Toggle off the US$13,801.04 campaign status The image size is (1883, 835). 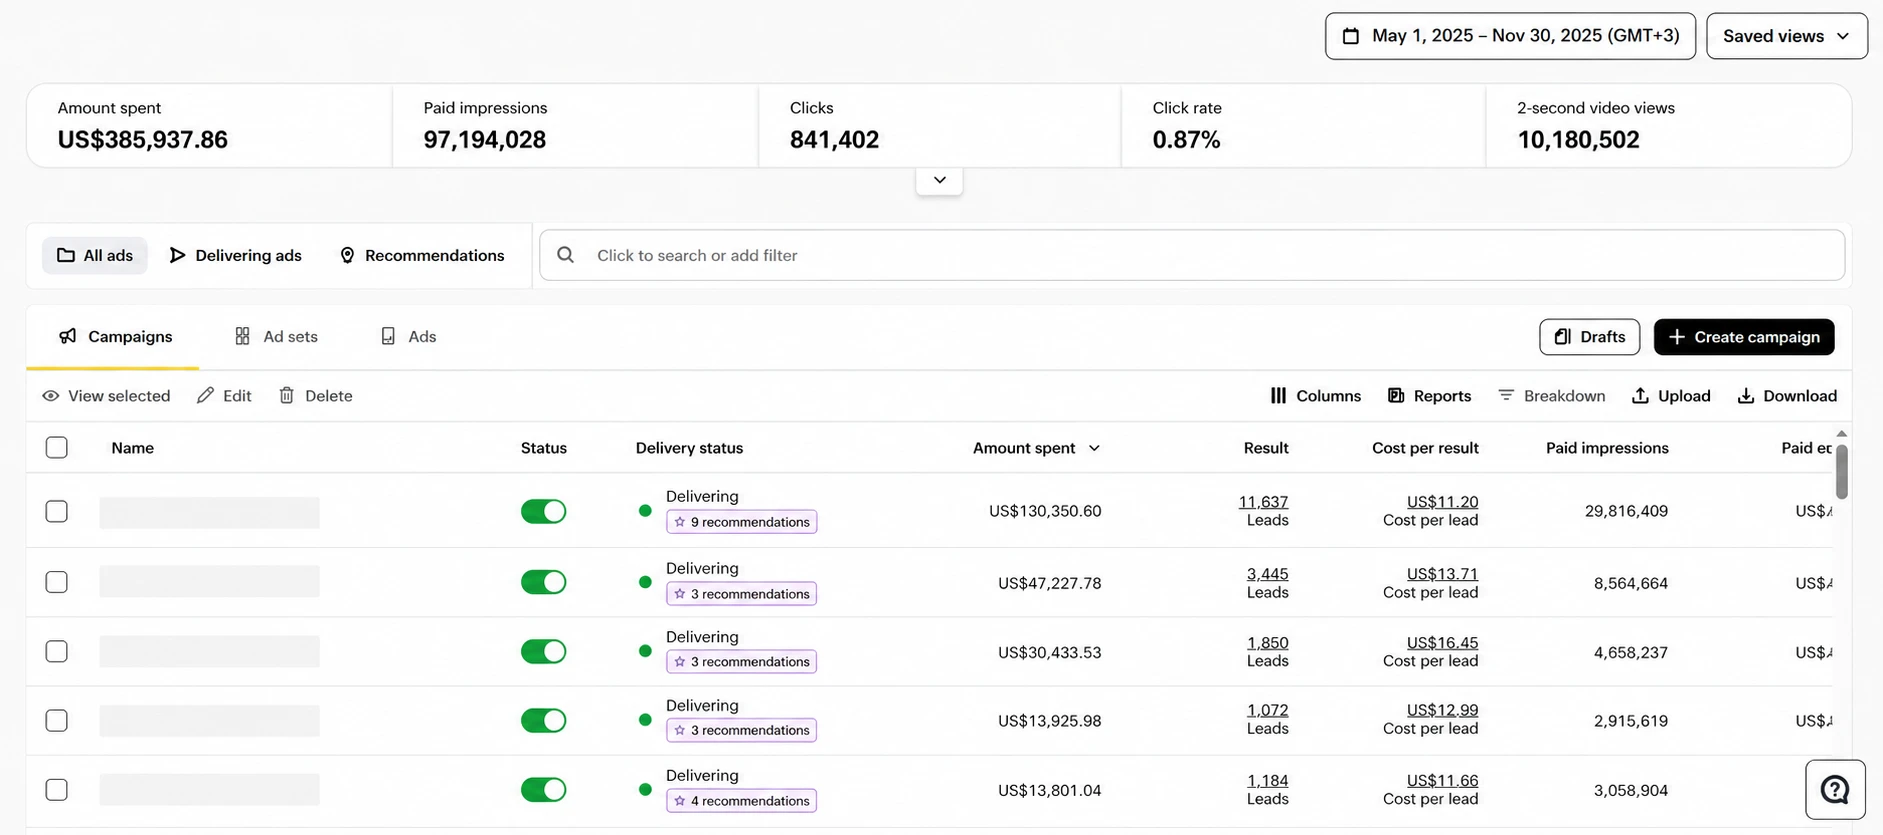544,790
